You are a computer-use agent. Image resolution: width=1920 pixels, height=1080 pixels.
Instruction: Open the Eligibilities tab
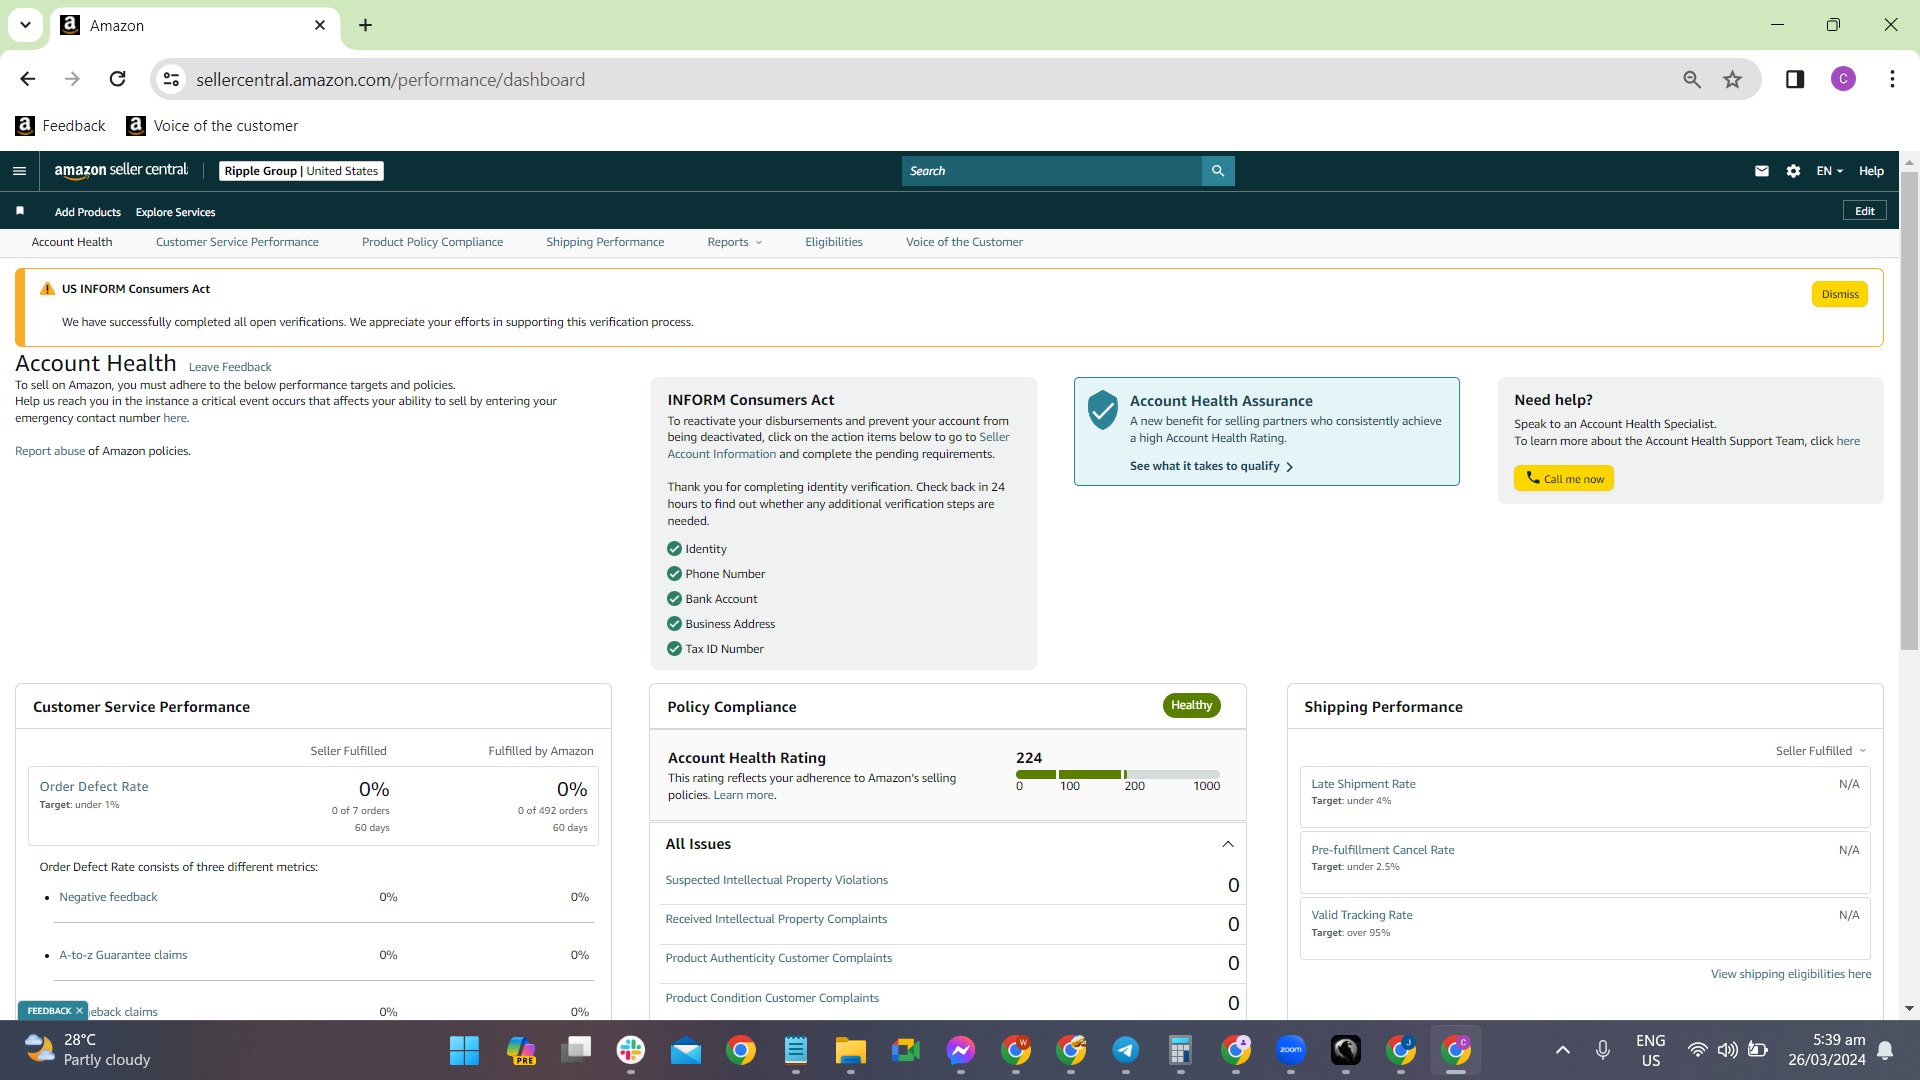tap(834, 242)
